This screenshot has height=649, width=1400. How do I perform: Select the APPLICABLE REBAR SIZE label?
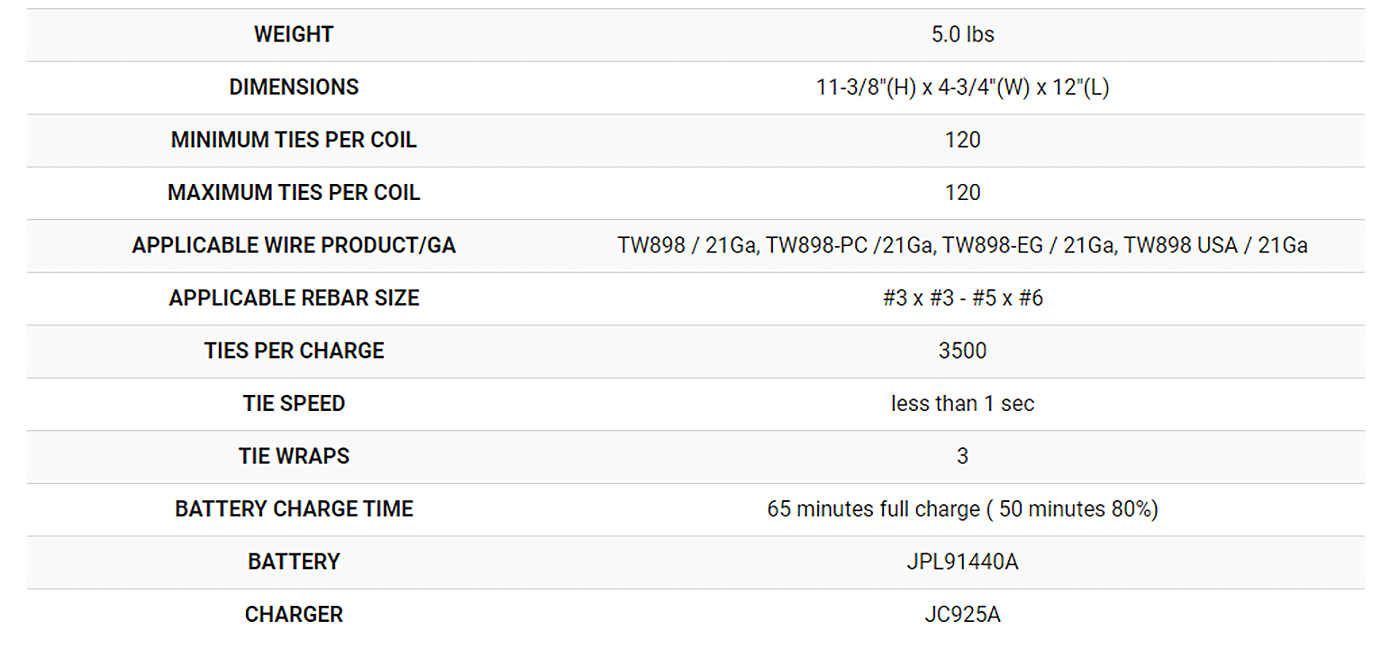click(x=293, y=298)
